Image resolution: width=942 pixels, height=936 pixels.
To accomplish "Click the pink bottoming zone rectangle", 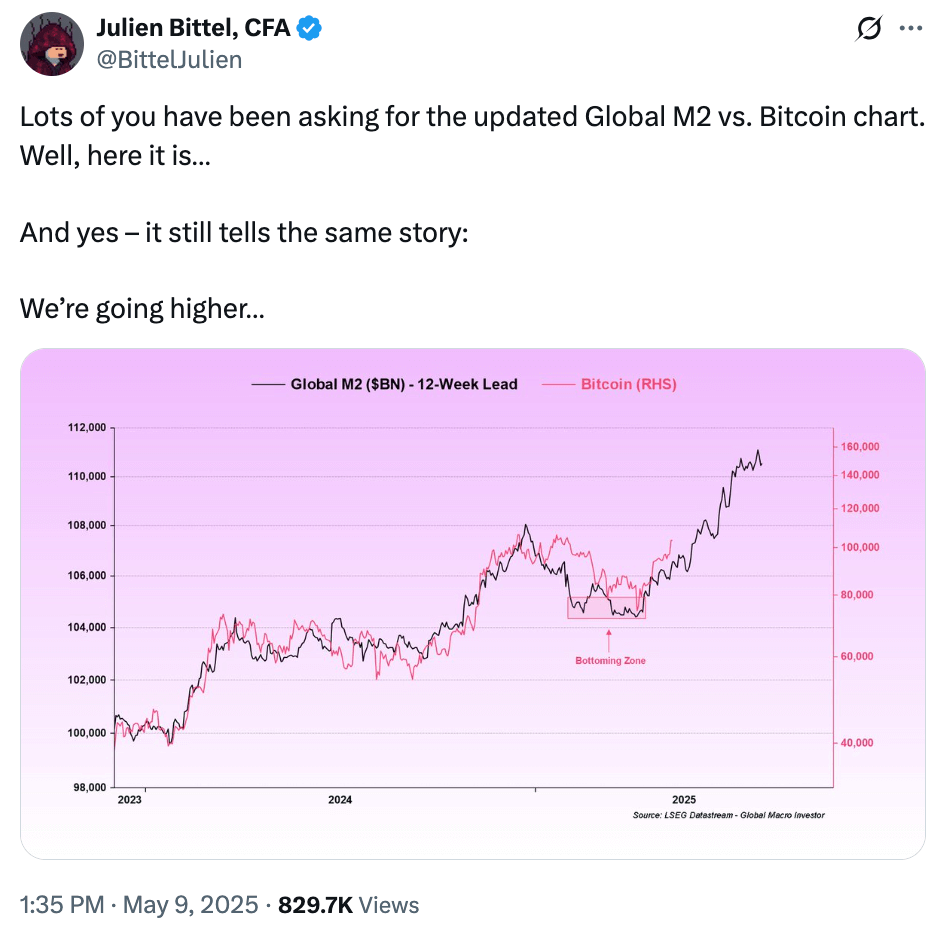I will coord(608,608).
